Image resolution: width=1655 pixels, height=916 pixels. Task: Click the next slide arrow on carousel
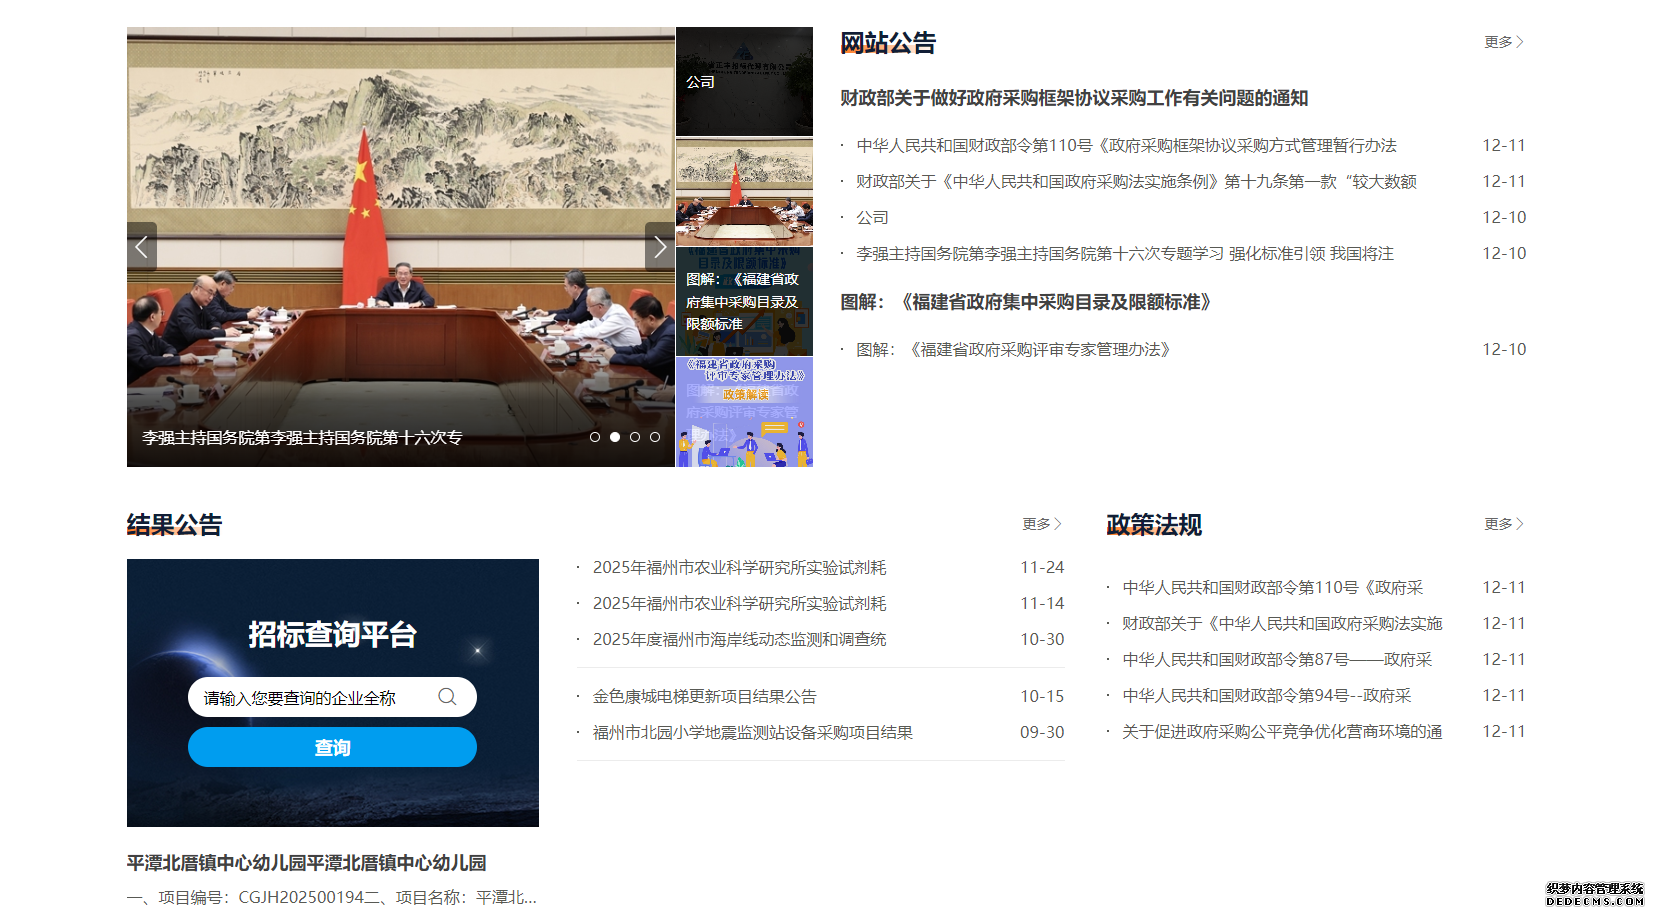(659, 247)
